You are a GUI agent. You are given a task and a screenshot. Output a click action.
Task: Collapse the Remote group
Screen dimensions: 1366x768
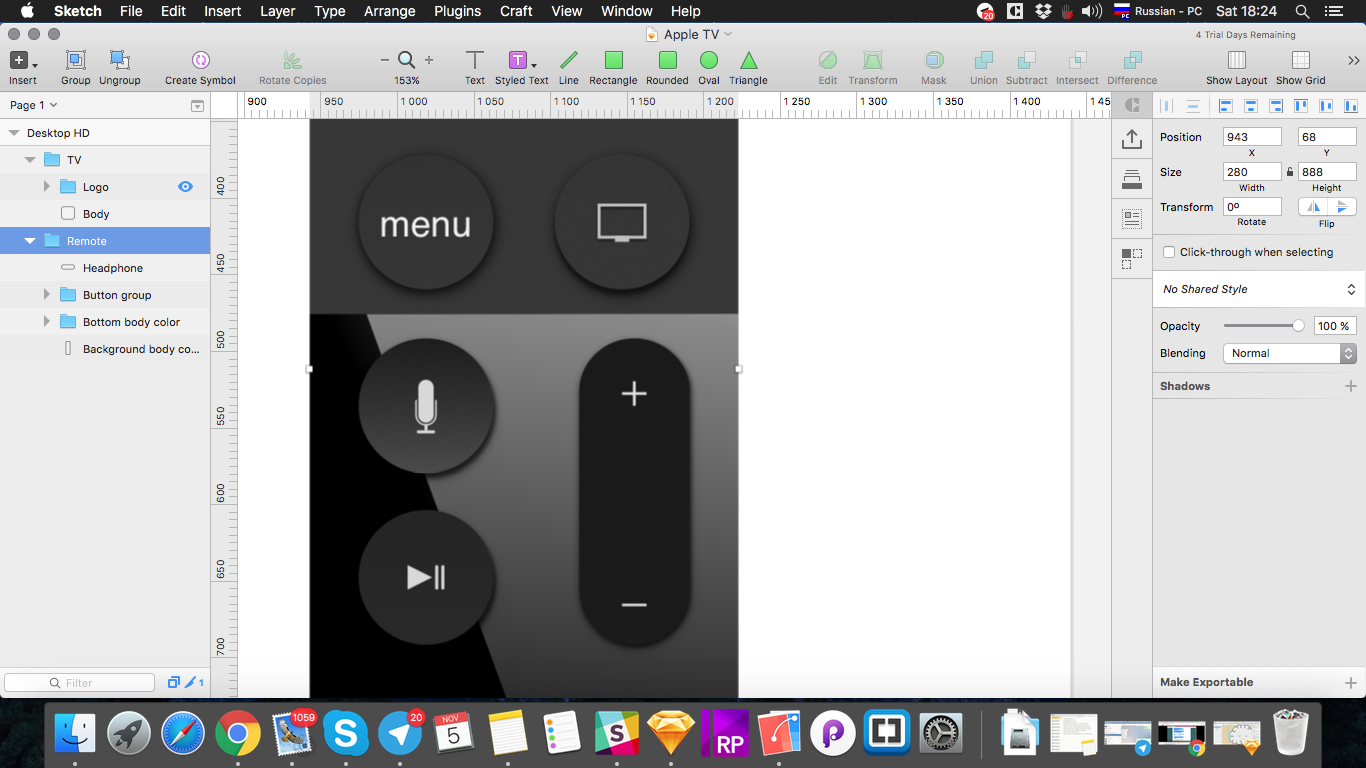click(30, 241)
